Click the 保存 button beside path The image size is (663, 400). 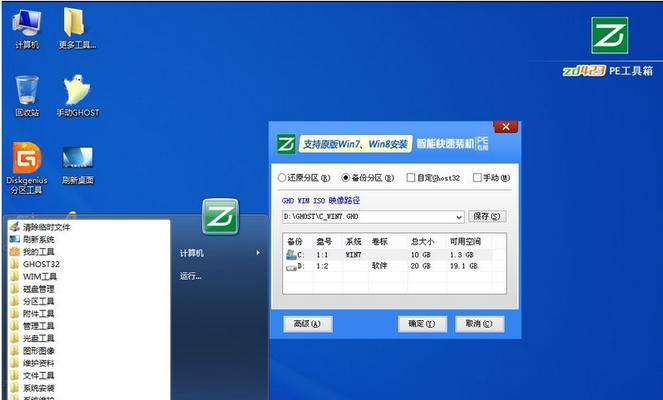coord(487,216)
